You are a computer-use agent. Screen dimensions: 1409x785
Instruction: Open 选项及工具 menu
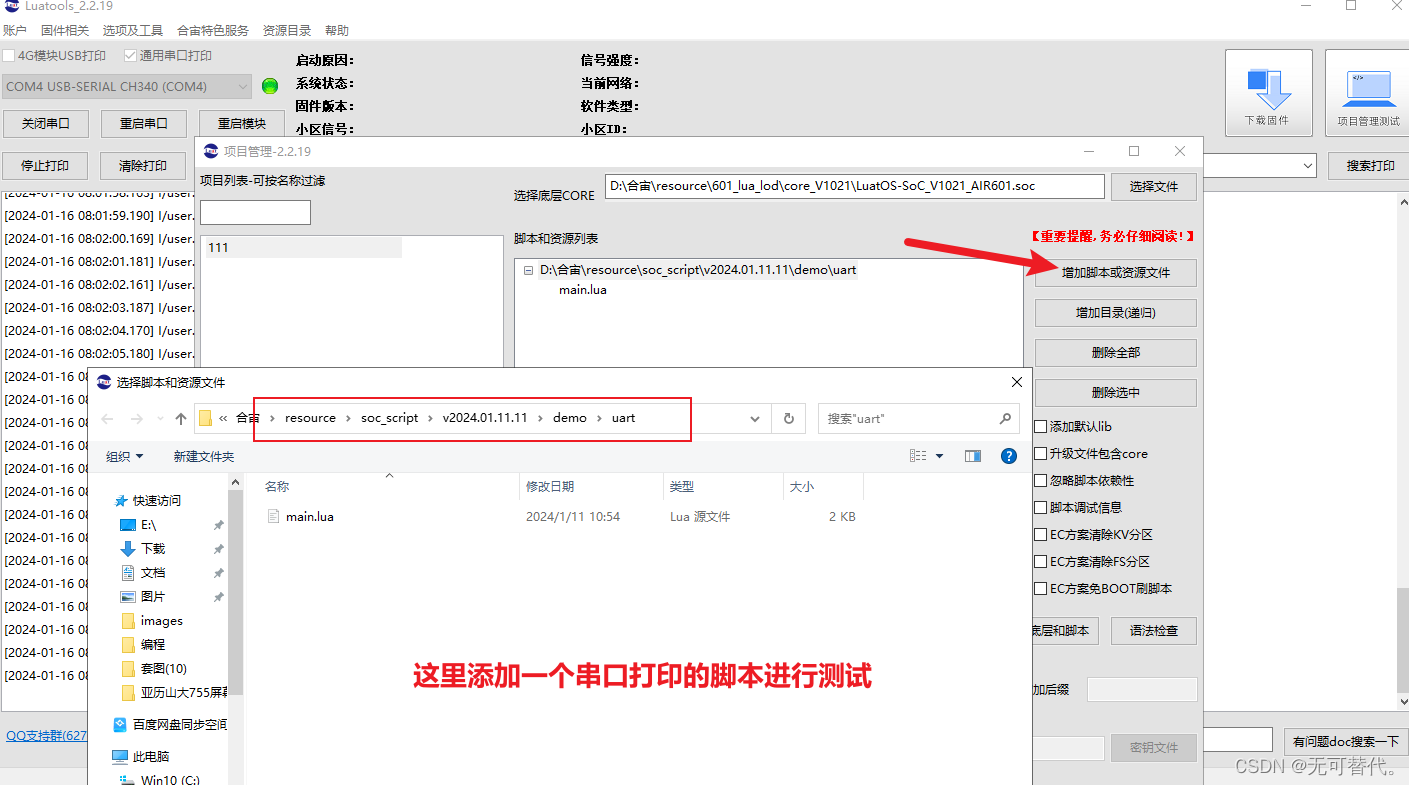coord(133,31)
